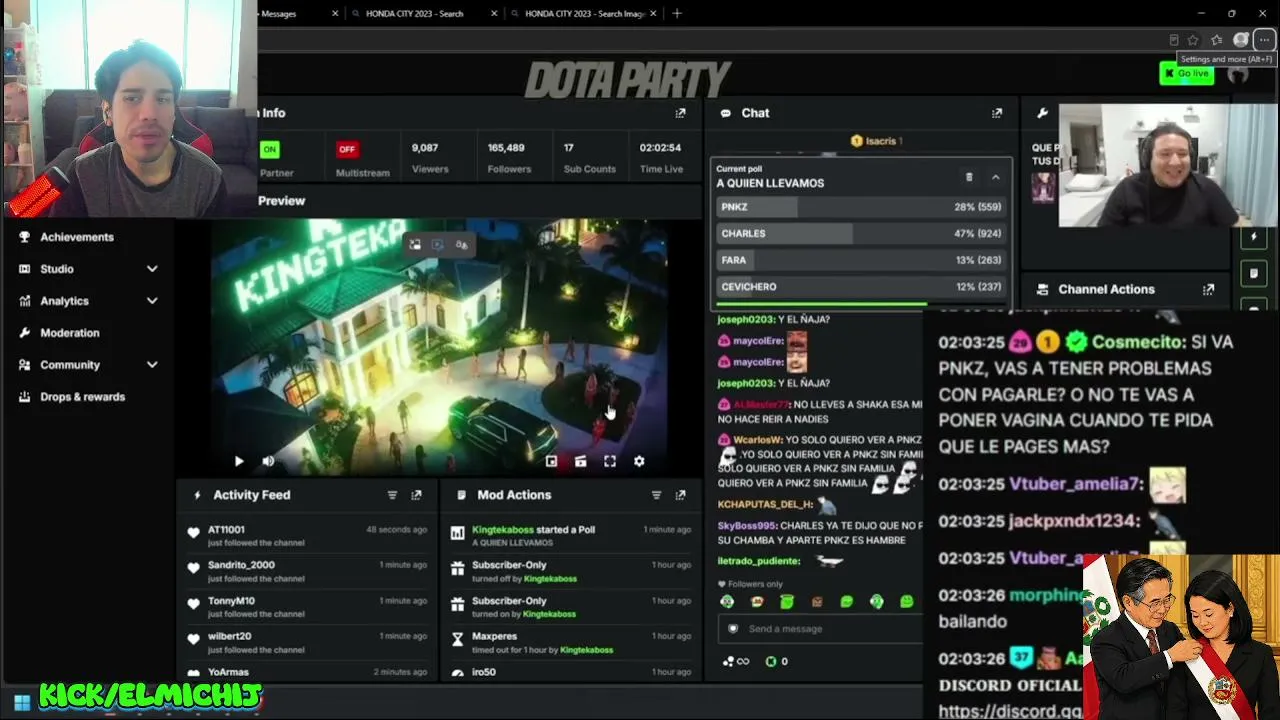Click follower Sandrito_2000 in Activity Feed
The width and height of the screenshot is (1280, 720).
coord(241,565)
